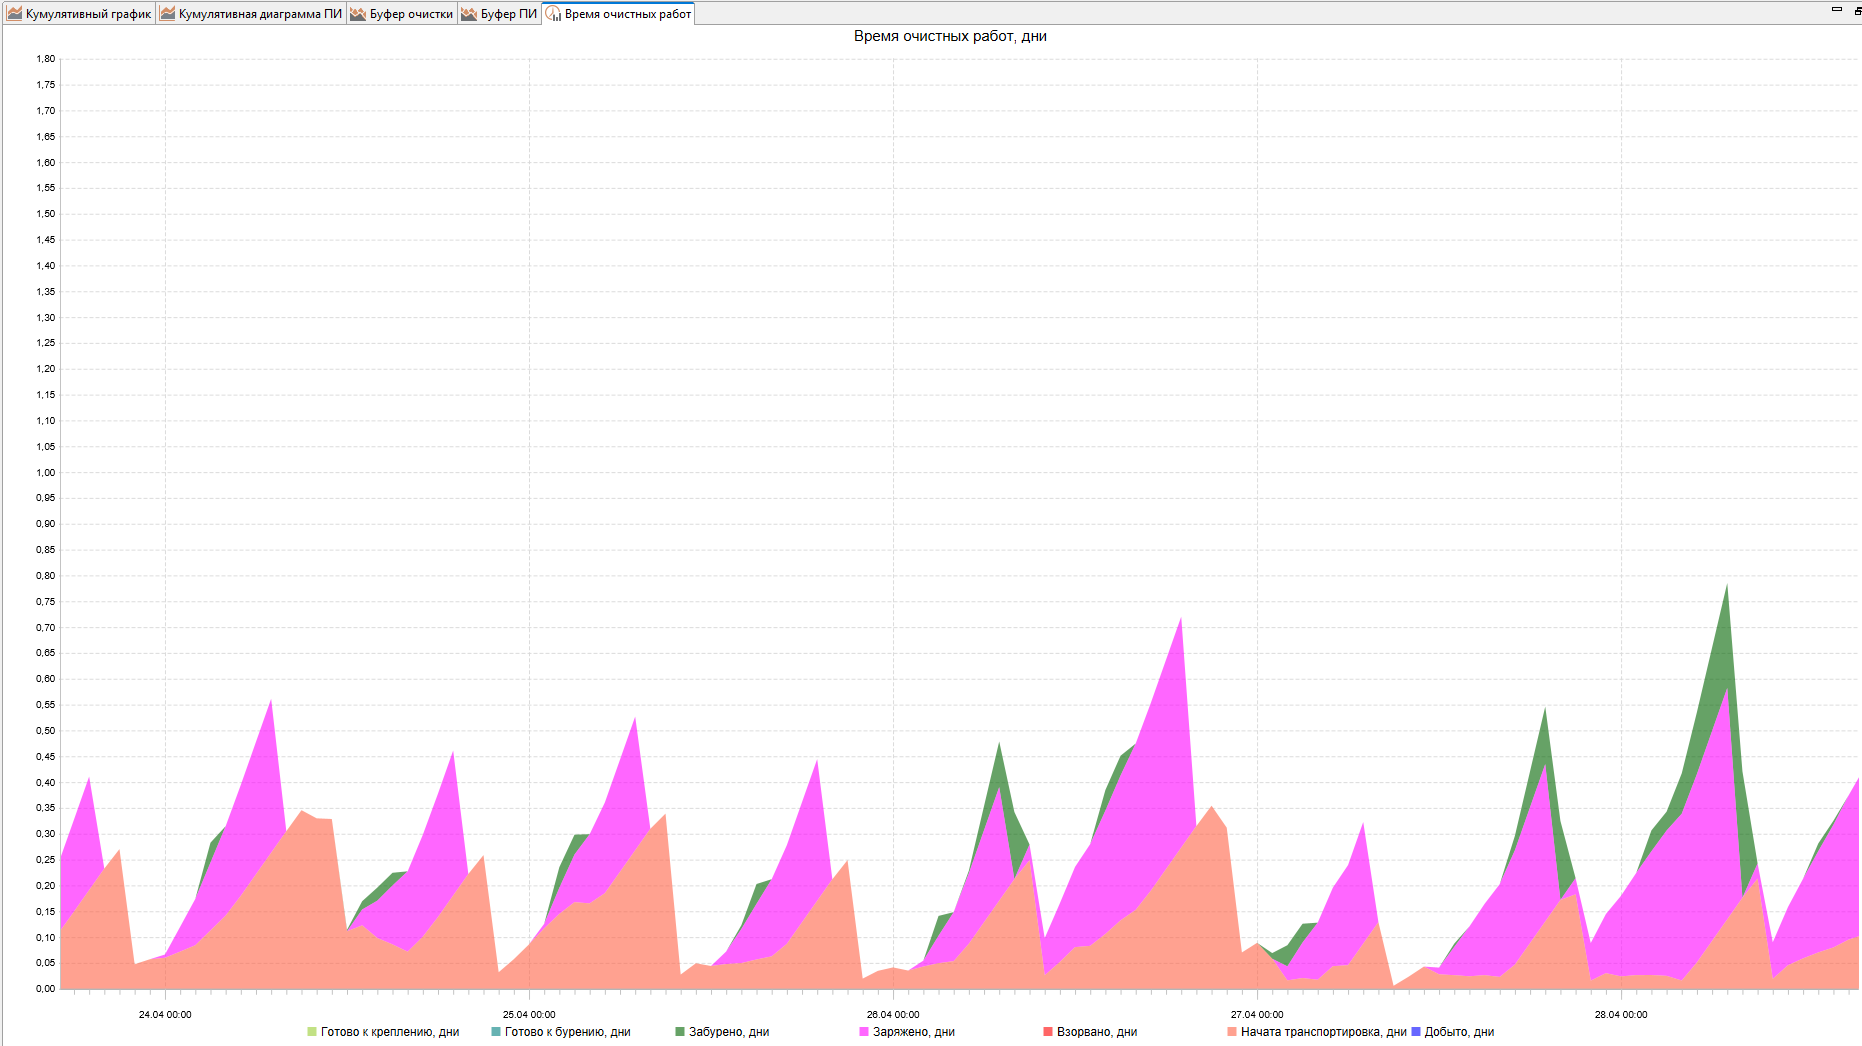Click the chart icon on Кумулятивный график tab
Screen dimensions: 1862x1046
(x=14, y=14)
